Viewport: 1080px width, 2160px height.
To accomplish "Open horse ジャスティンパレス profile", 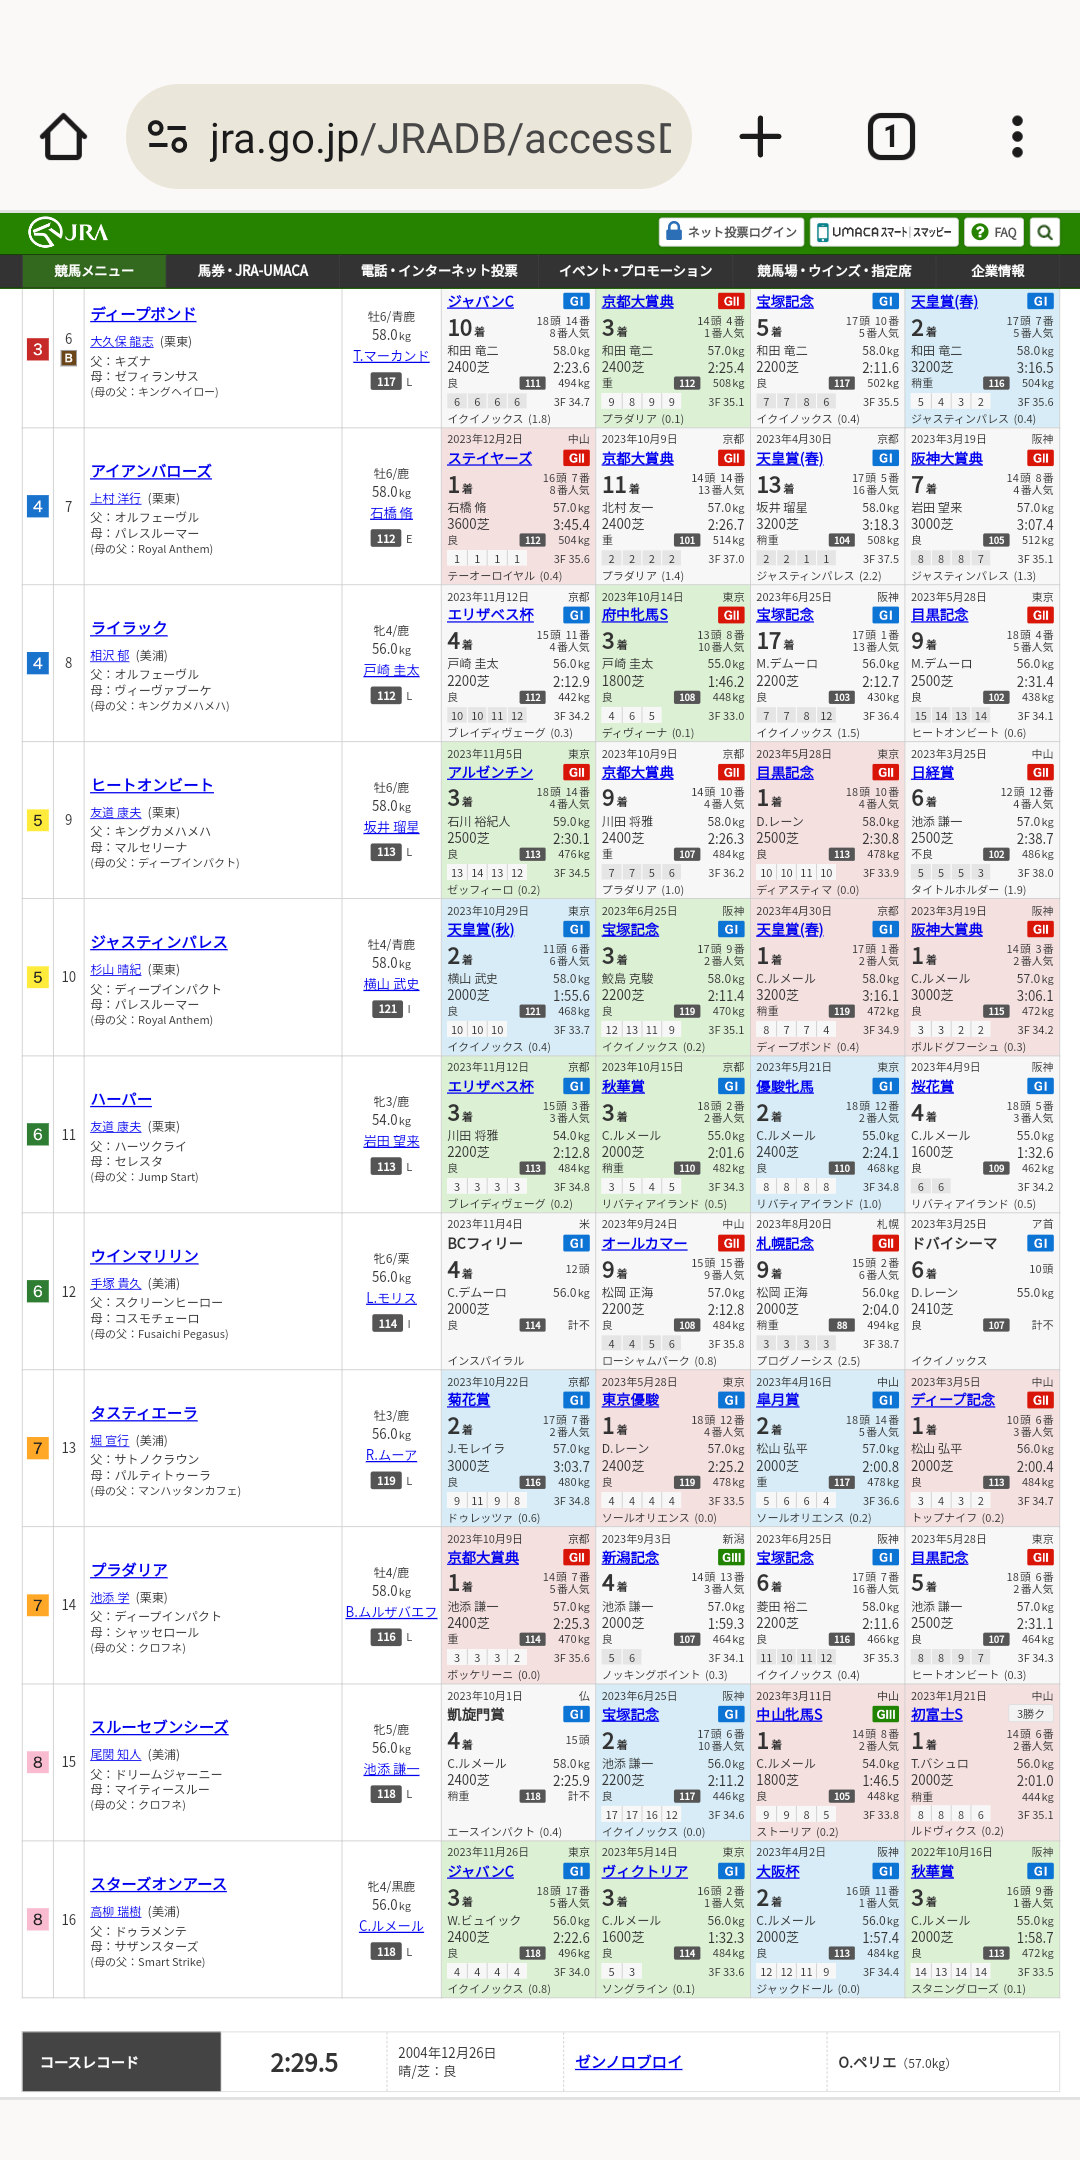I will pyautogui.click(x=159, y=942).
